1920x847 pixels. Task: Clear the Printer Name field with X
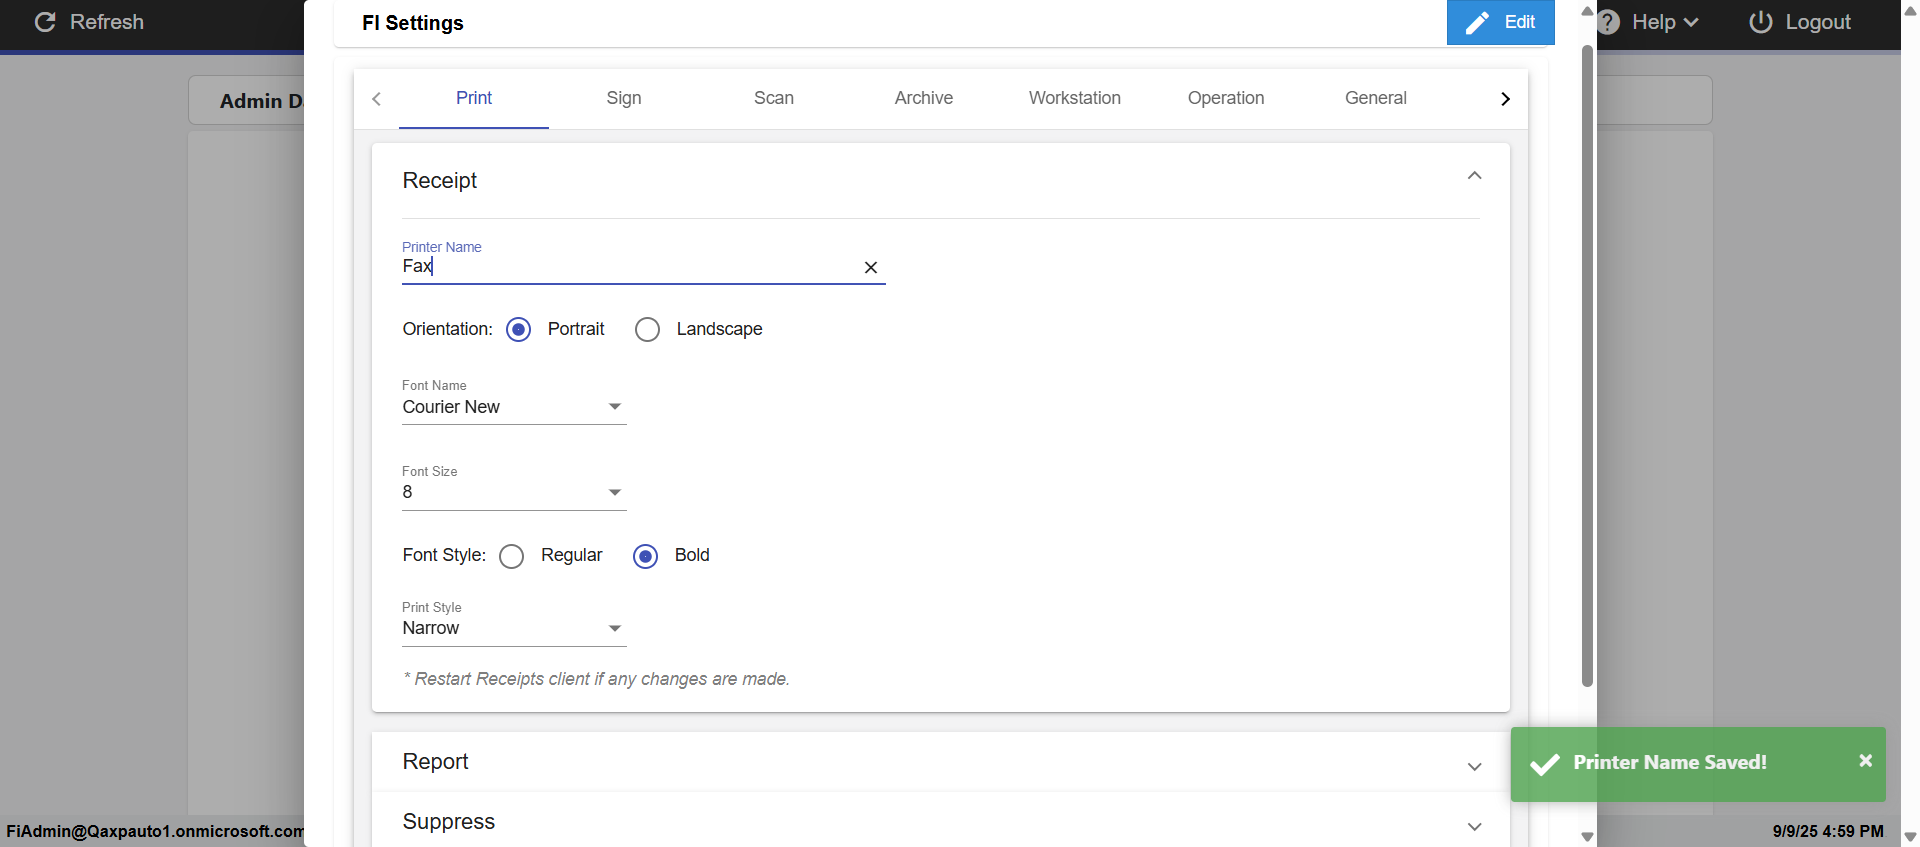[870, 267]
